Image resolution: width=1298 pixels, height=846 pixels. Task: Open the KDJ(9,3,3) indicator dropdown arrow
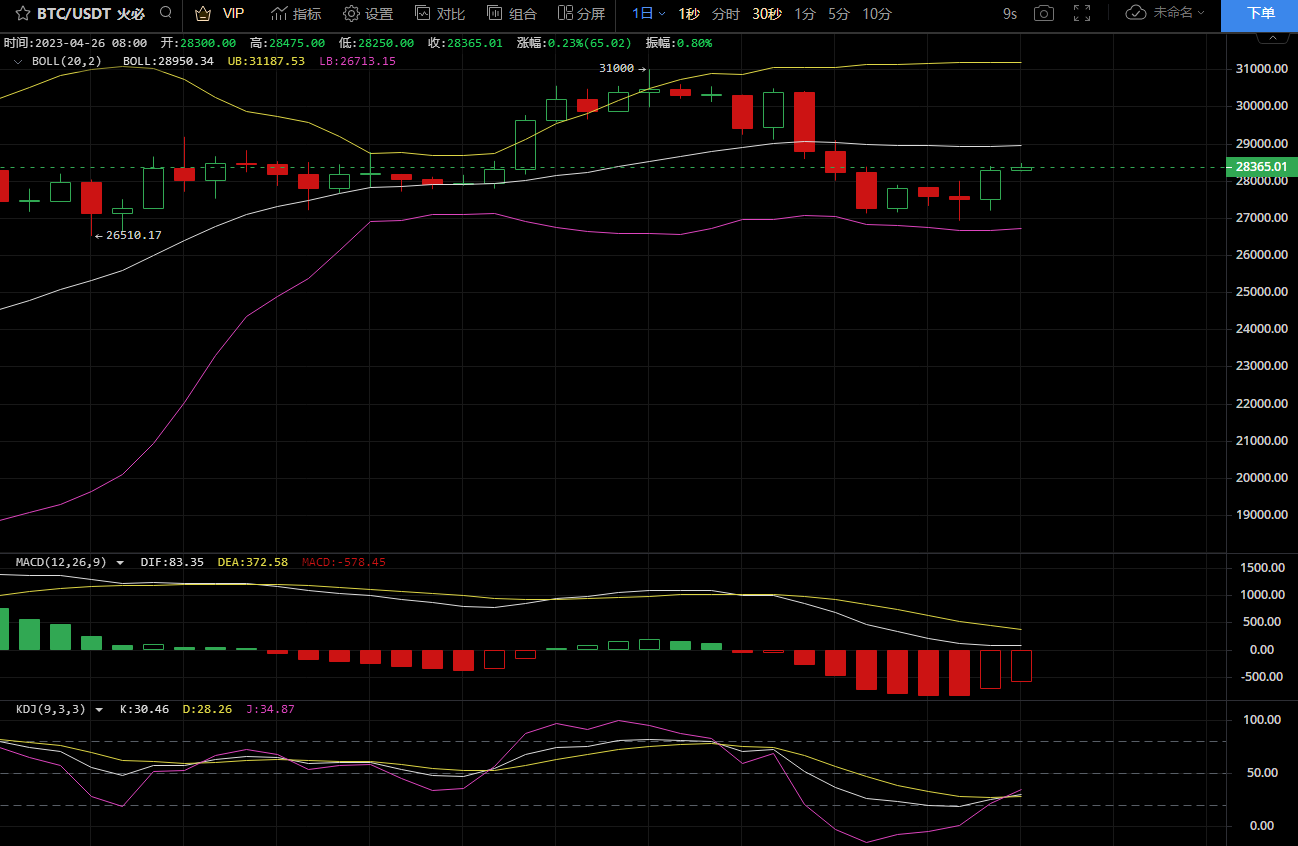click(x=99, y=710)
